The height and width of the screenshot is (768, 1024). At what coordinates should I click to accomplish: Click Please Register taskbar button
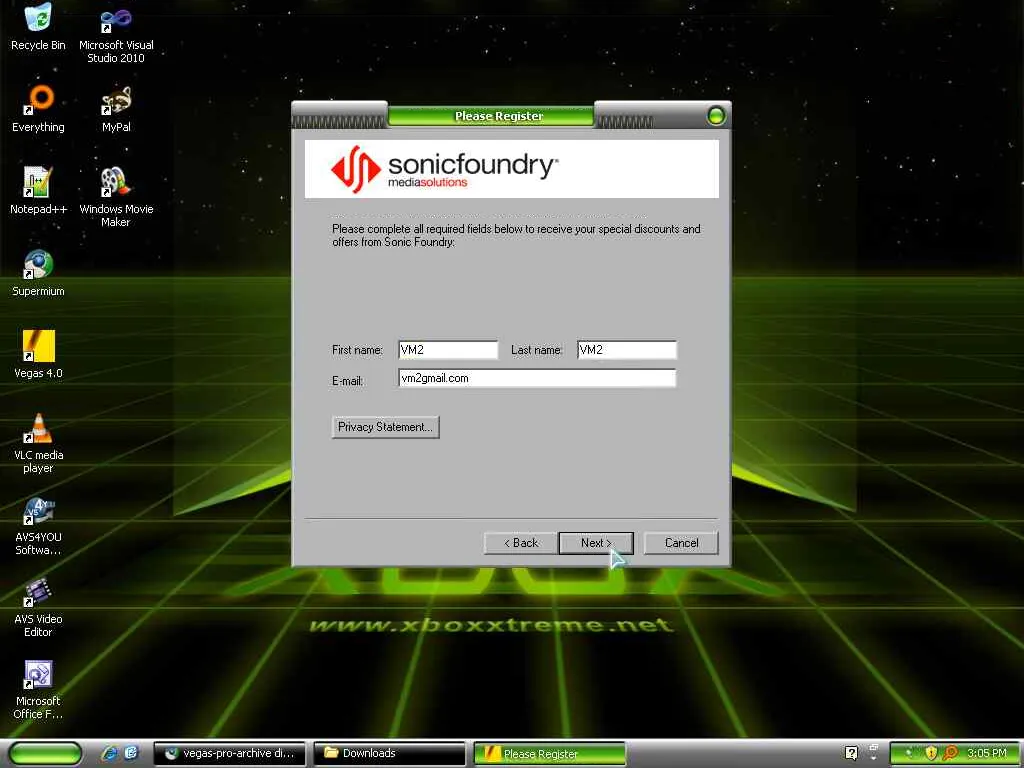tap(549, 754)
